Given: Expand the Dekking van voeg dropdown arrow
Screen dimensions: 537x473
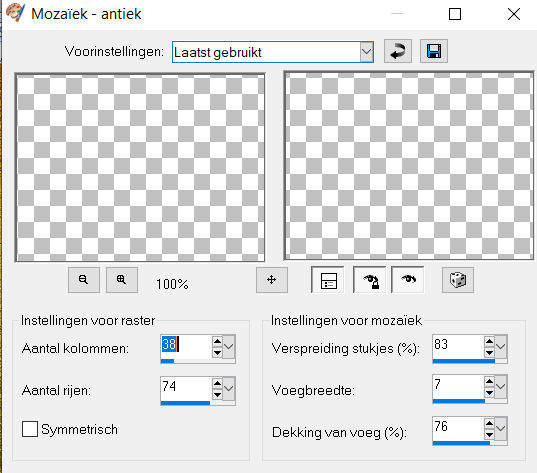Looking at the screenshot, I should coord(501,428).
